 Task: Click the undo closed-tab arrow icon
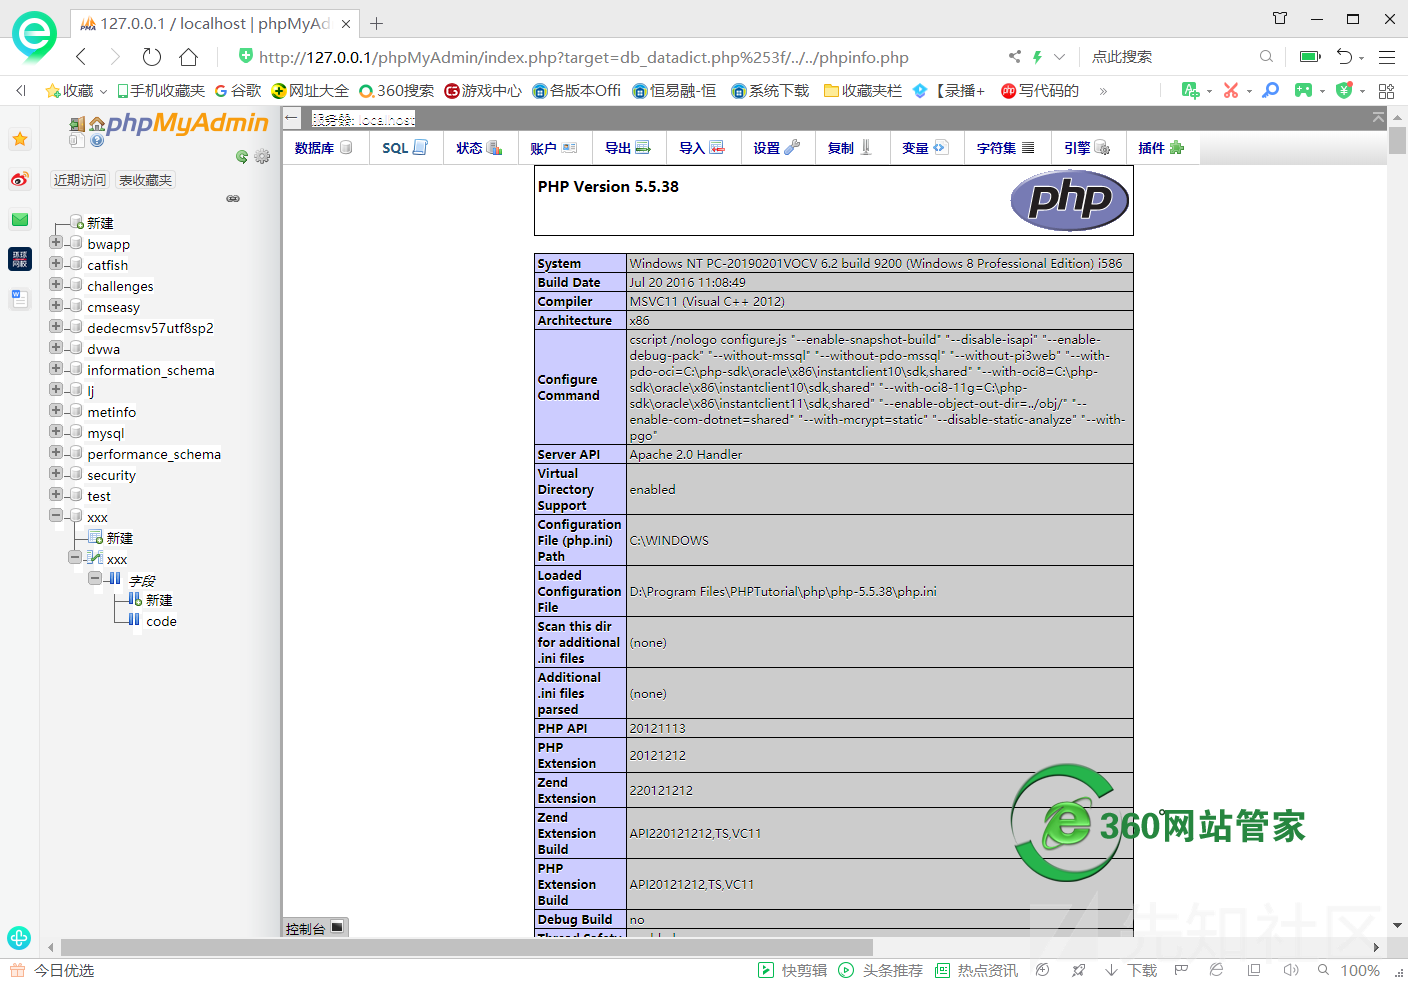pos(1345,57)
